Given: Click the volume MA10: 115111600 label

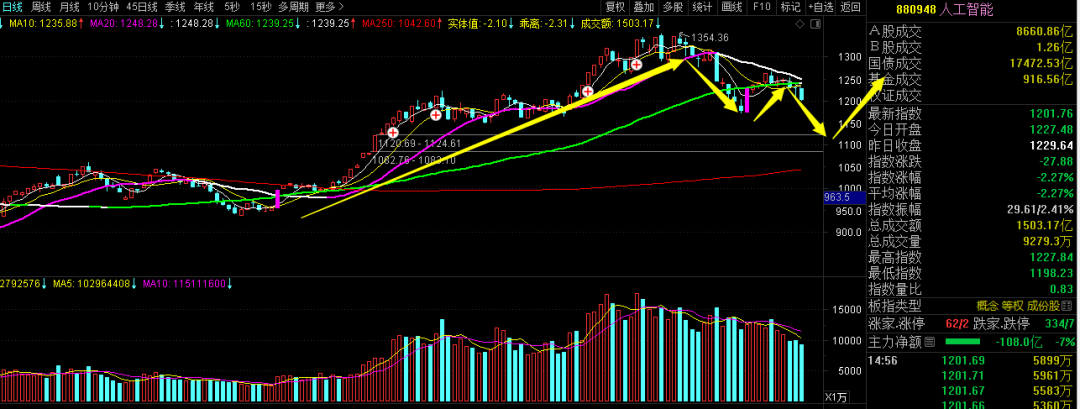Looking at the screenshot, I should (188, 283).
